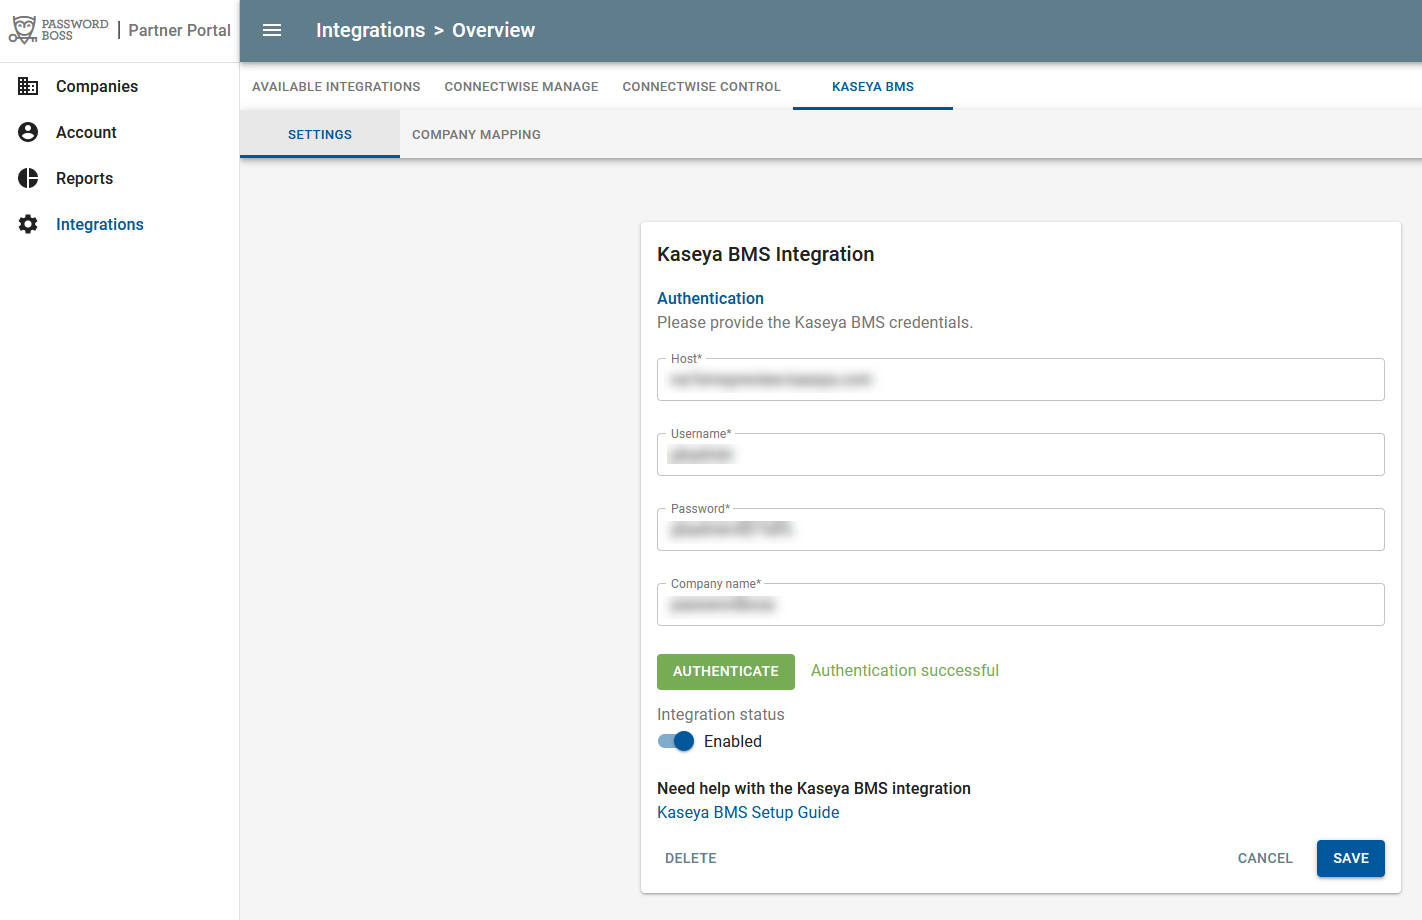Click the Authentication section heading
The width and height of the screenshot is (1422, 920).
coord(710,298)
